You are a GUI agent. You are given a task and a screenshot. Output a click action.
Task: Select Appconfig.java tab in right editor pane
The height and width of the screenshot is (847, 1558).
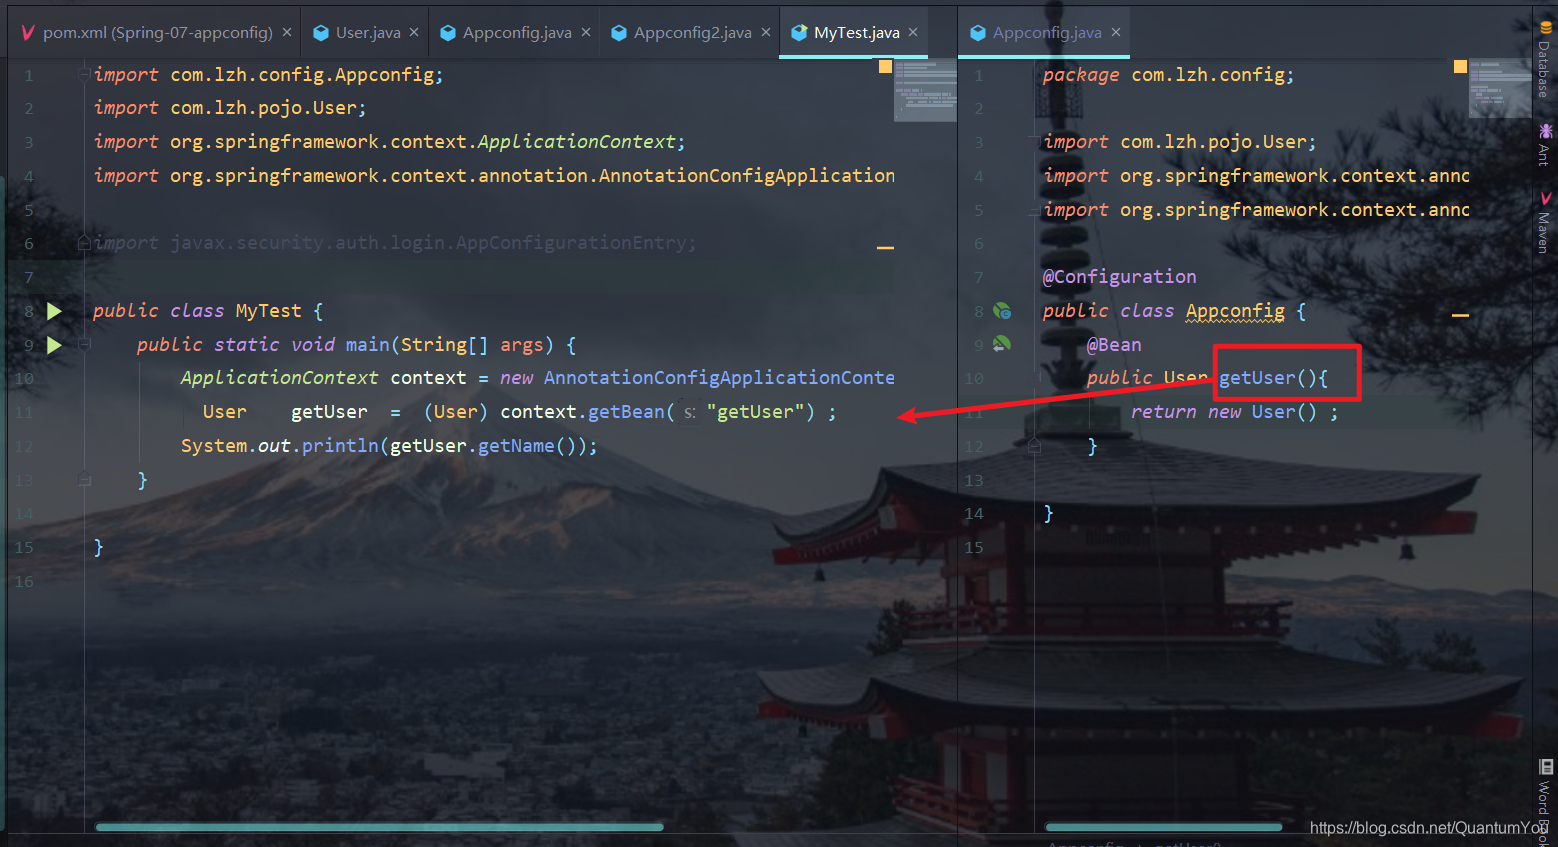pos(1047,33)
